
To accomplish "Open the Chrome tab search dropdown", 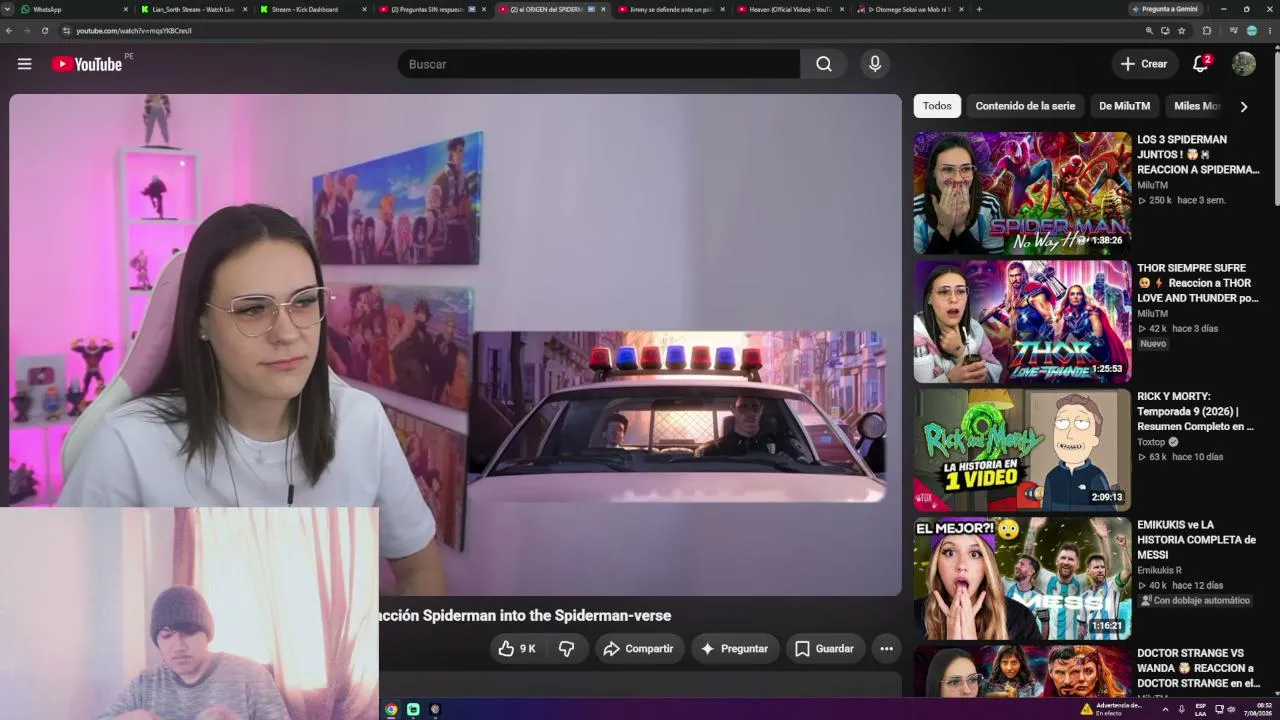I will [9, 9].
